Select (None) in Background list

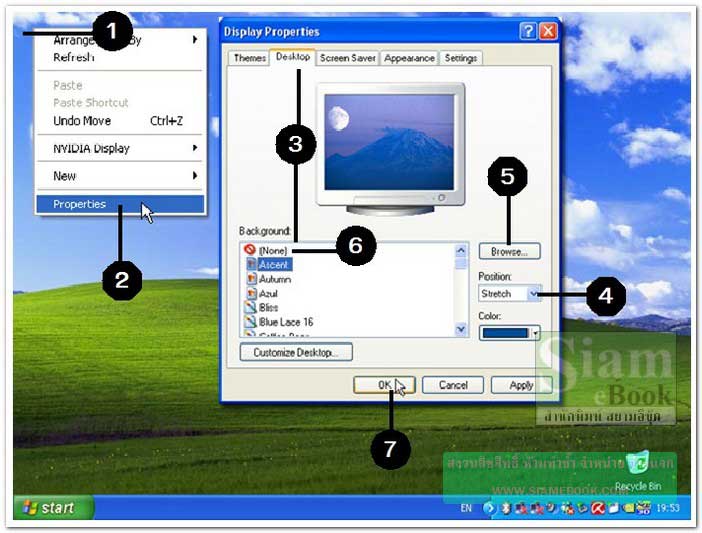point(273,251)
